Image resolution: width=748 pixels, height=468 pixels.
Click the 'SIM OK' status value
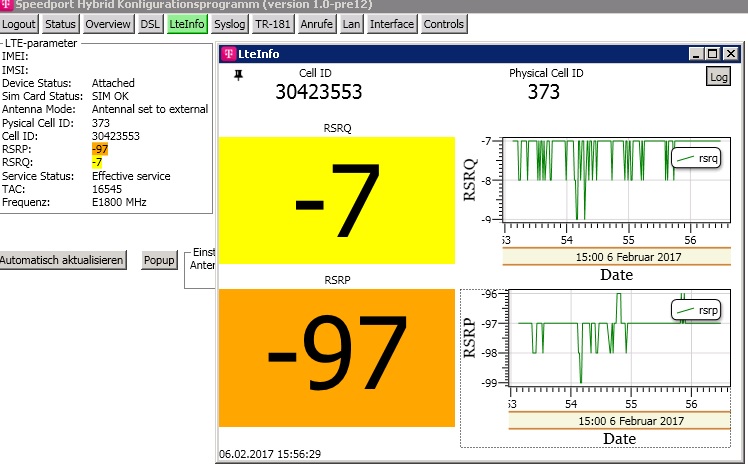pos(110,96)
